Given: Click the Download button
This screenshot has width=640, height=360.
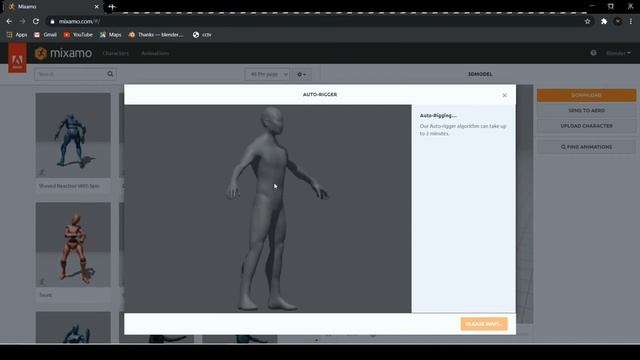Looking at the screenshot, I should click(x=586, y=95).
